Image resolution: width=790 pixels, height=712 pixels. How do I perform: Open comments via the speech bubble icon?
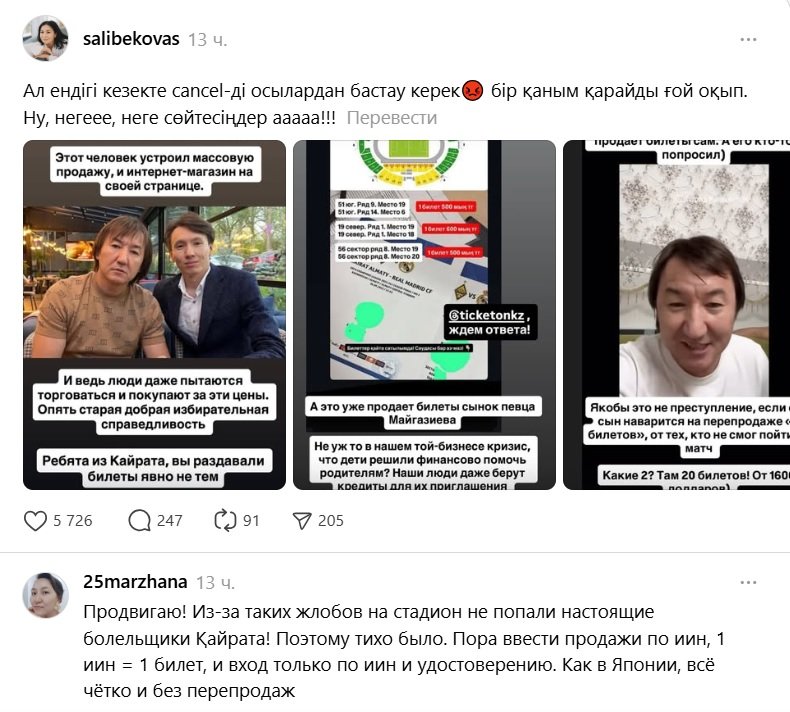140,521
